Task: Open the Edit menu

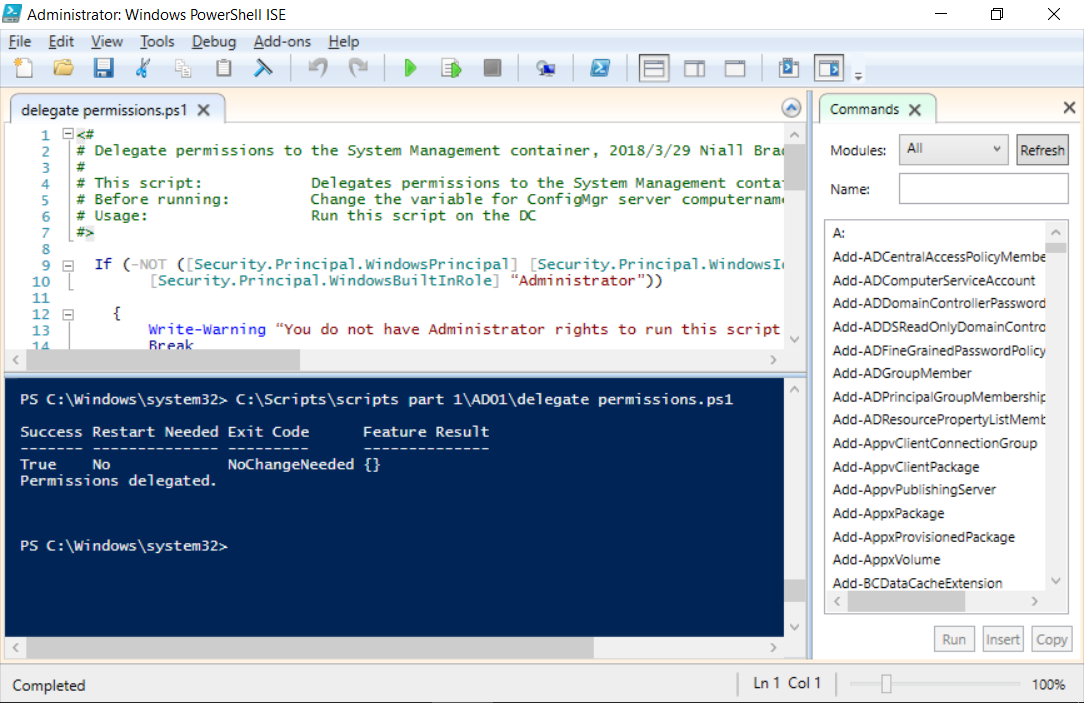Action: 61,41
